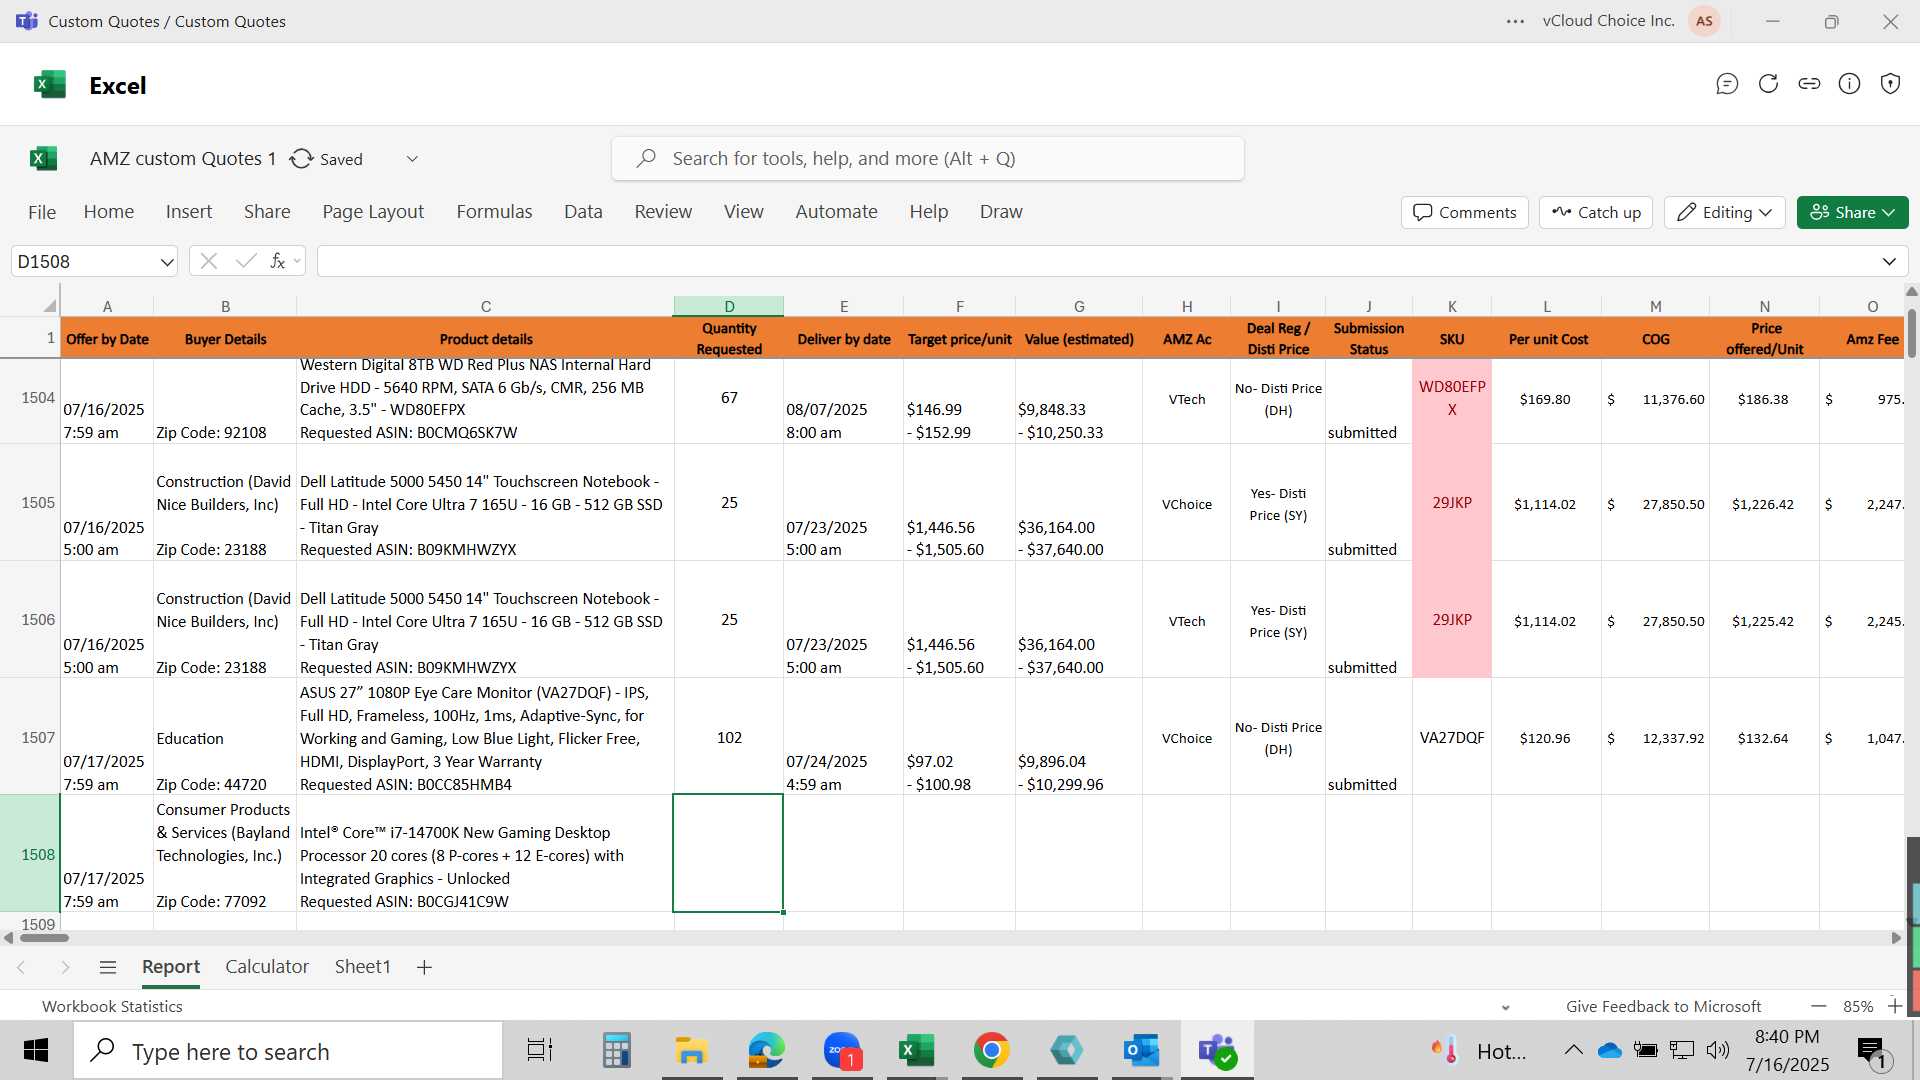Viewport: 1920px width, 1080px height.
Task: Open the Home ribbon tab
Action: coord(109,212)
